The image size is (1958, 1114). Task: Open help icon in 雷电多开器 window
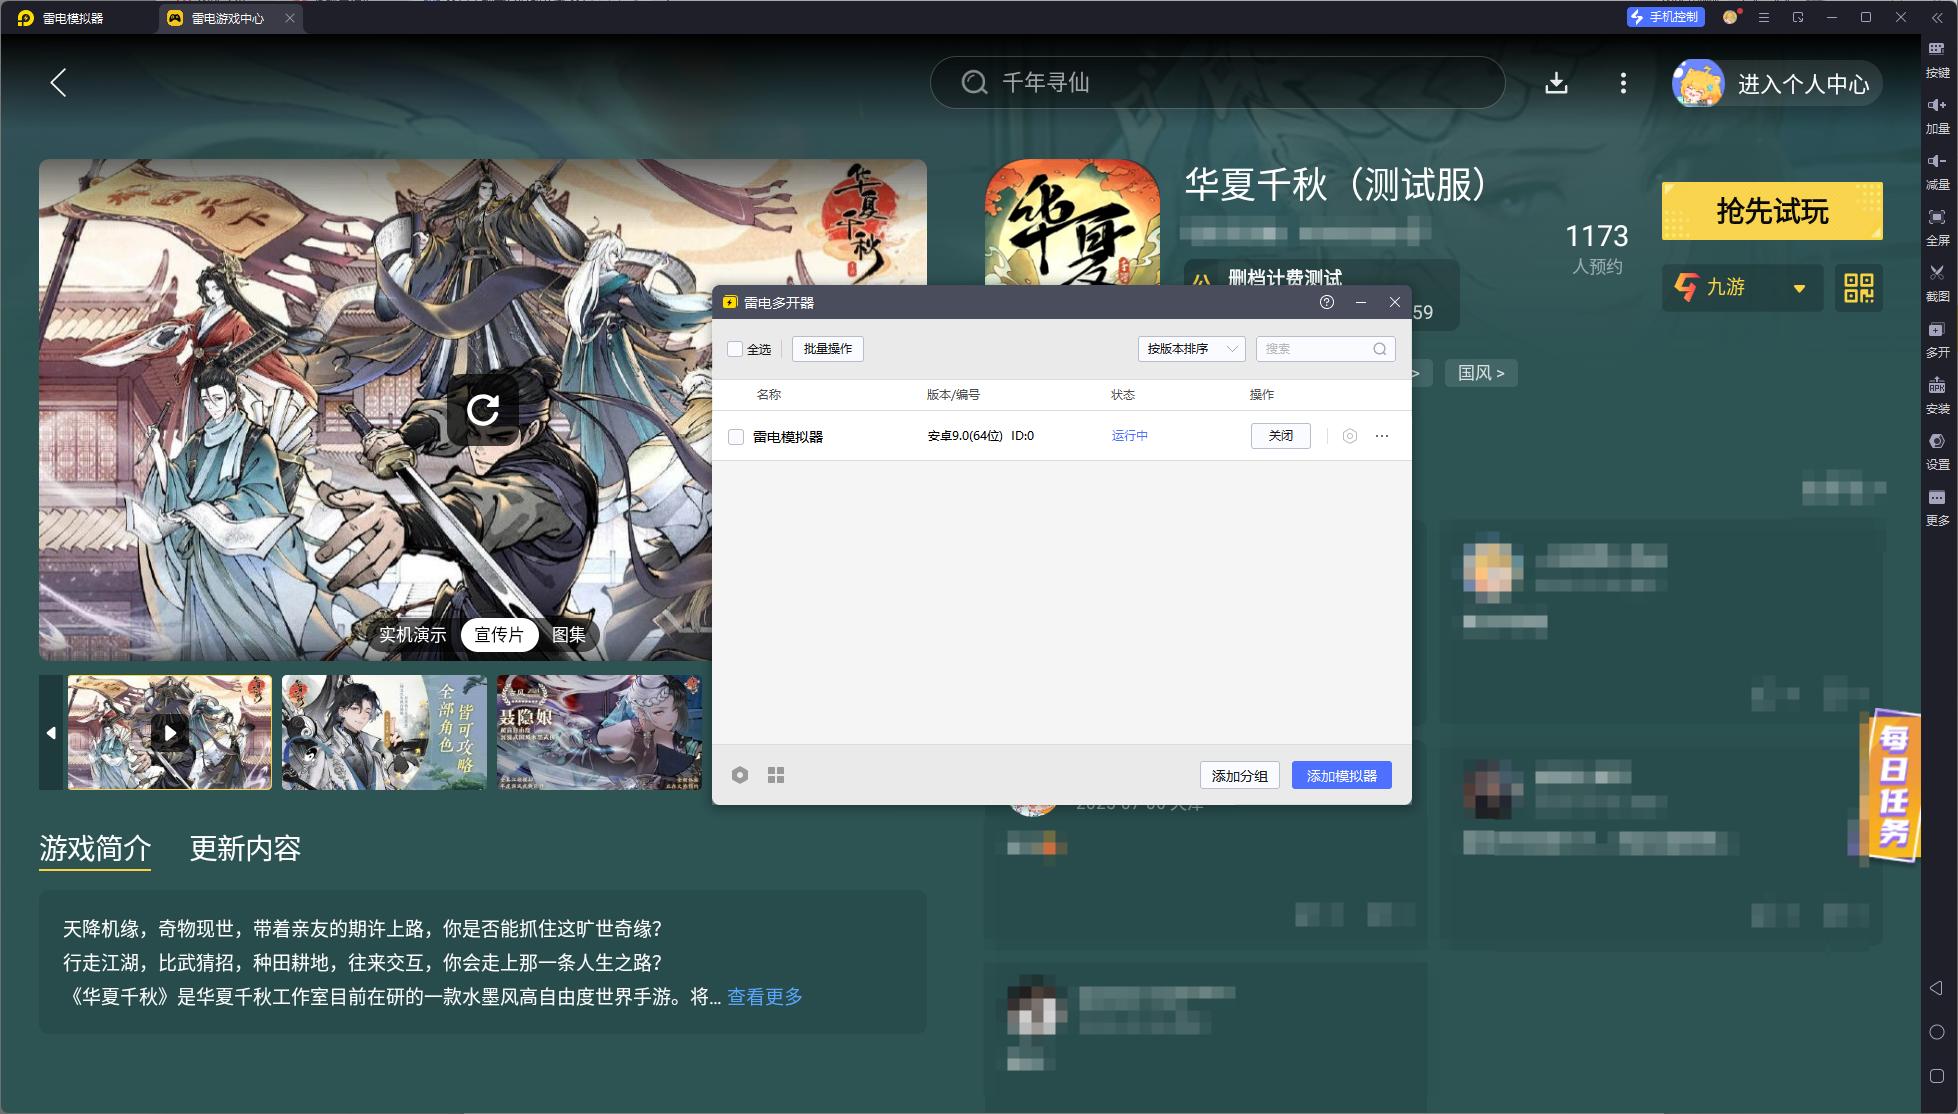[1327, 302]
